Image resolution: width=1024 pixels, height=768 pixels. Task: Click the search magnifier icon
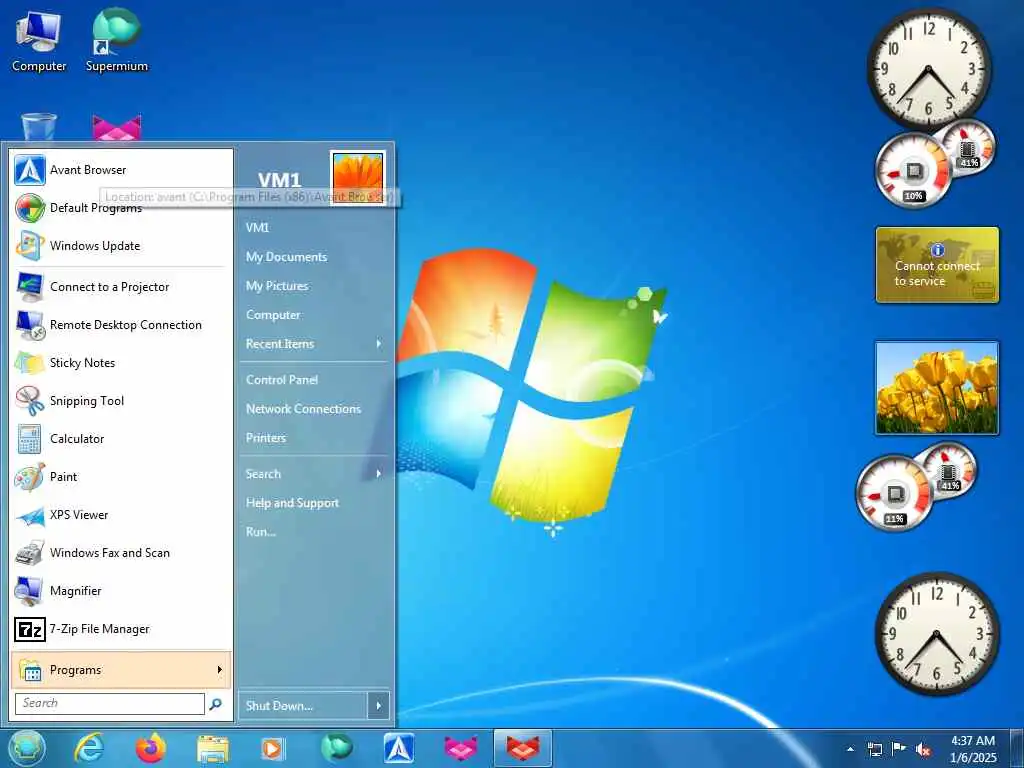pyautogui.click(x=216, y=703)
